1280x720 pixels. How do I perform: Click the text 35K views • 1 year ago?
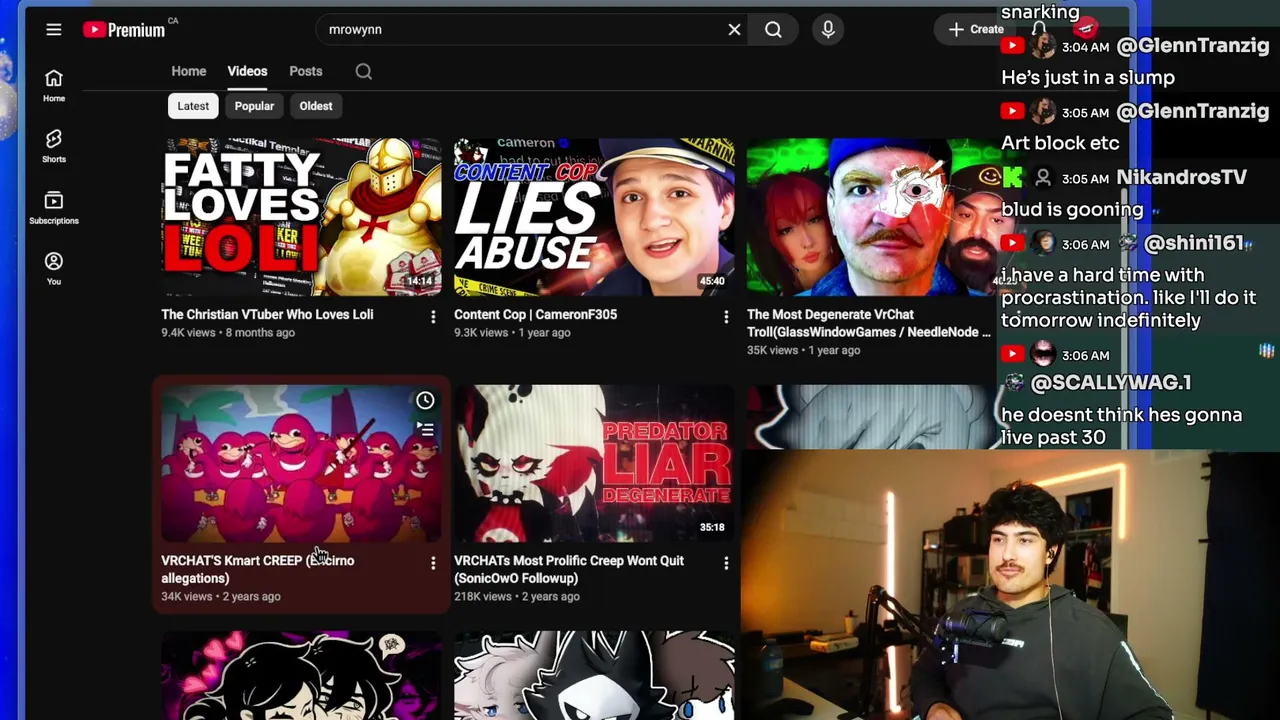(803, 350)
